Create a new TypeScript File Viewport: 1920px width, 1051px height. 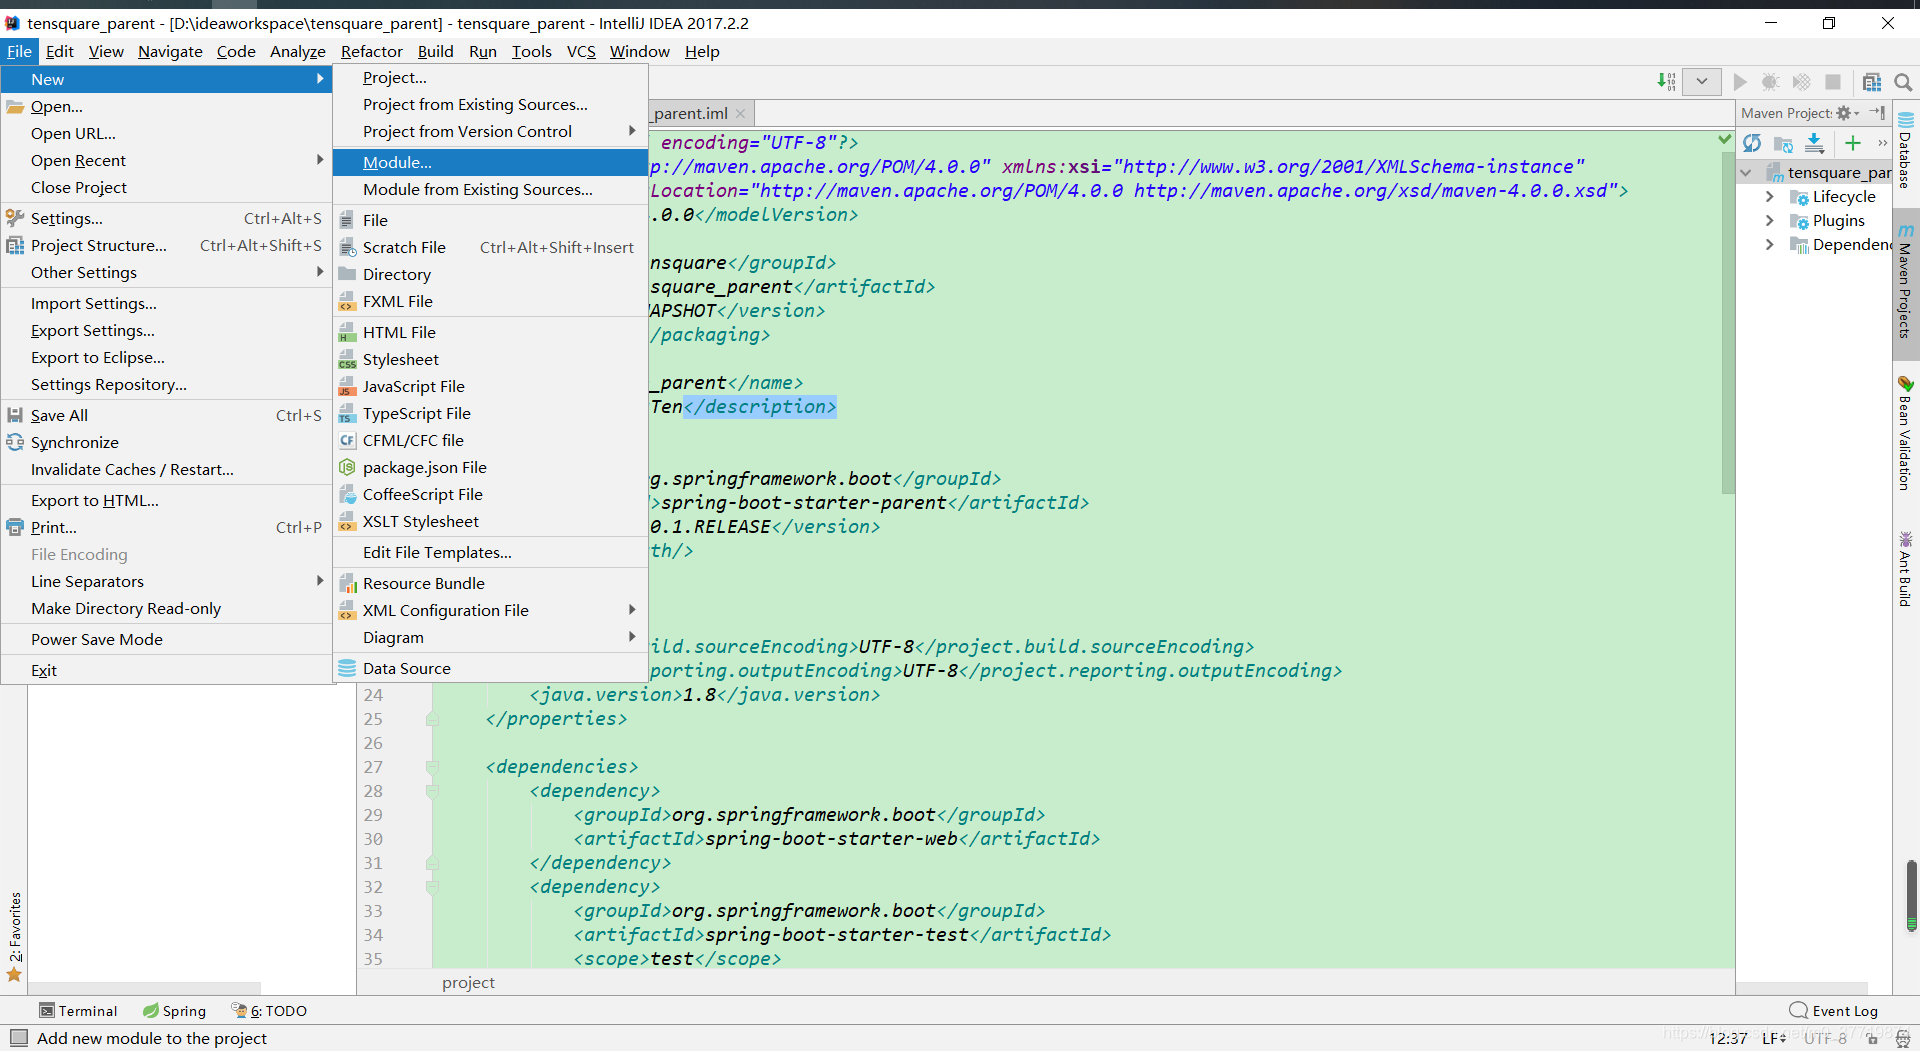coord(490,414)
